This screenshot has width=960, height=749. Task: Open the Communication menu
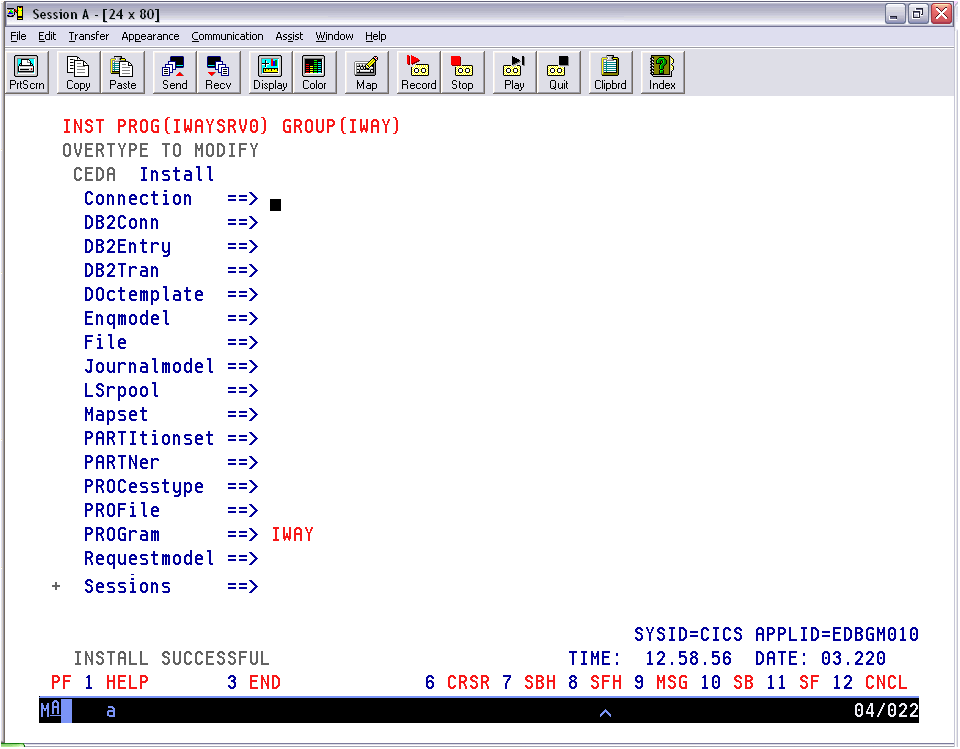tap(227, 36)
